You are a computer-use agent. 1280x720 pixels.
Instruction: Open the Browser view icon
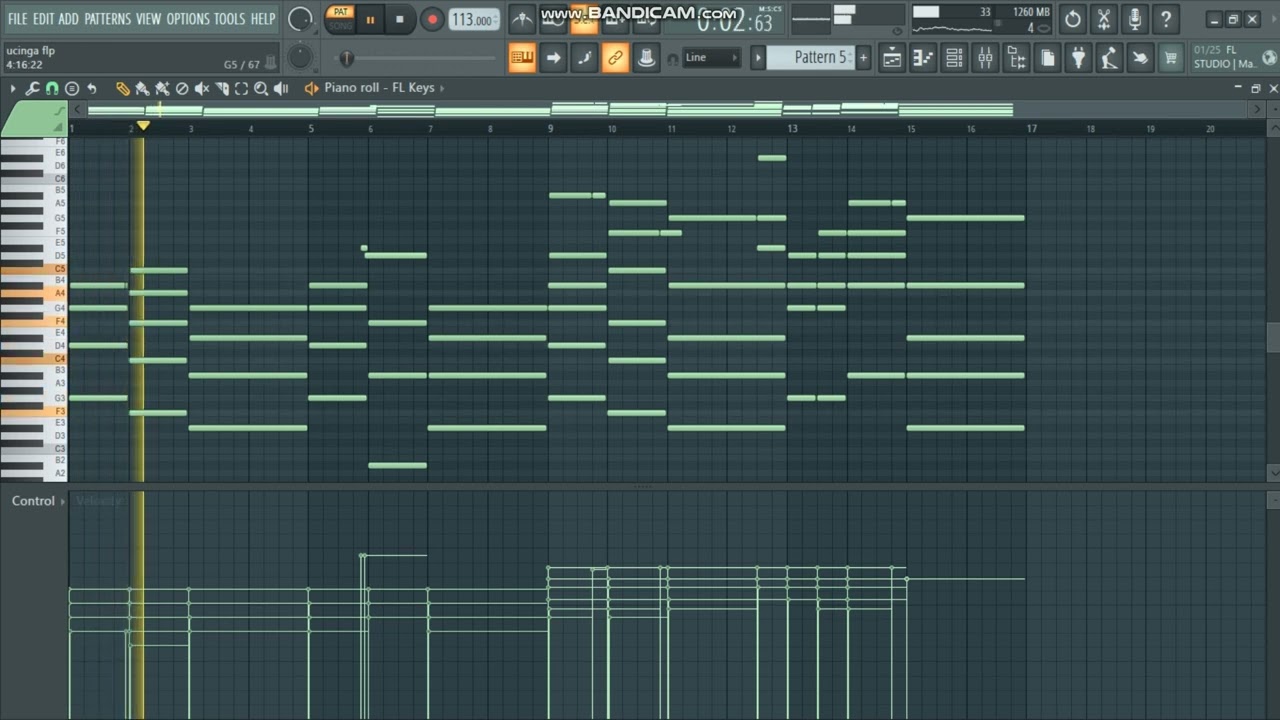coord(1016,58)
